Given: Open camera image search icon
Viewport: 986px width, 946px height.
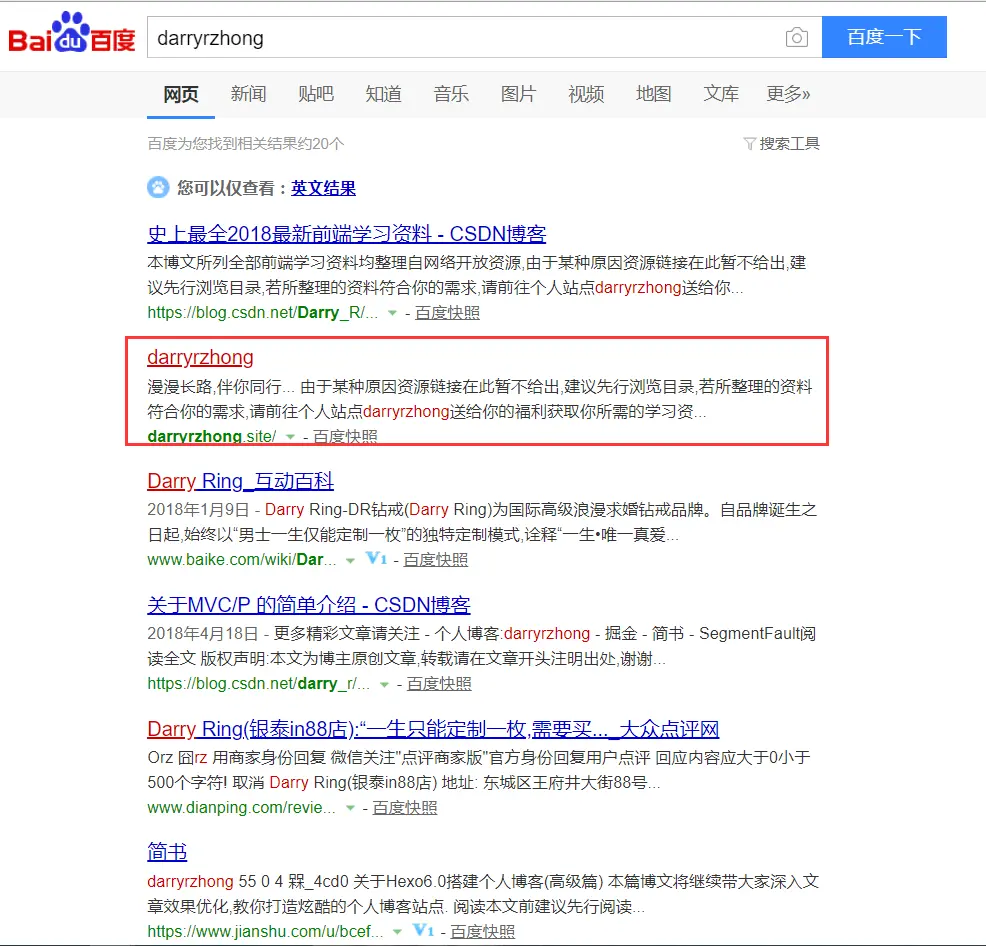Looking at the screenshot, I should pyautogui.click(x=797, y=38).
